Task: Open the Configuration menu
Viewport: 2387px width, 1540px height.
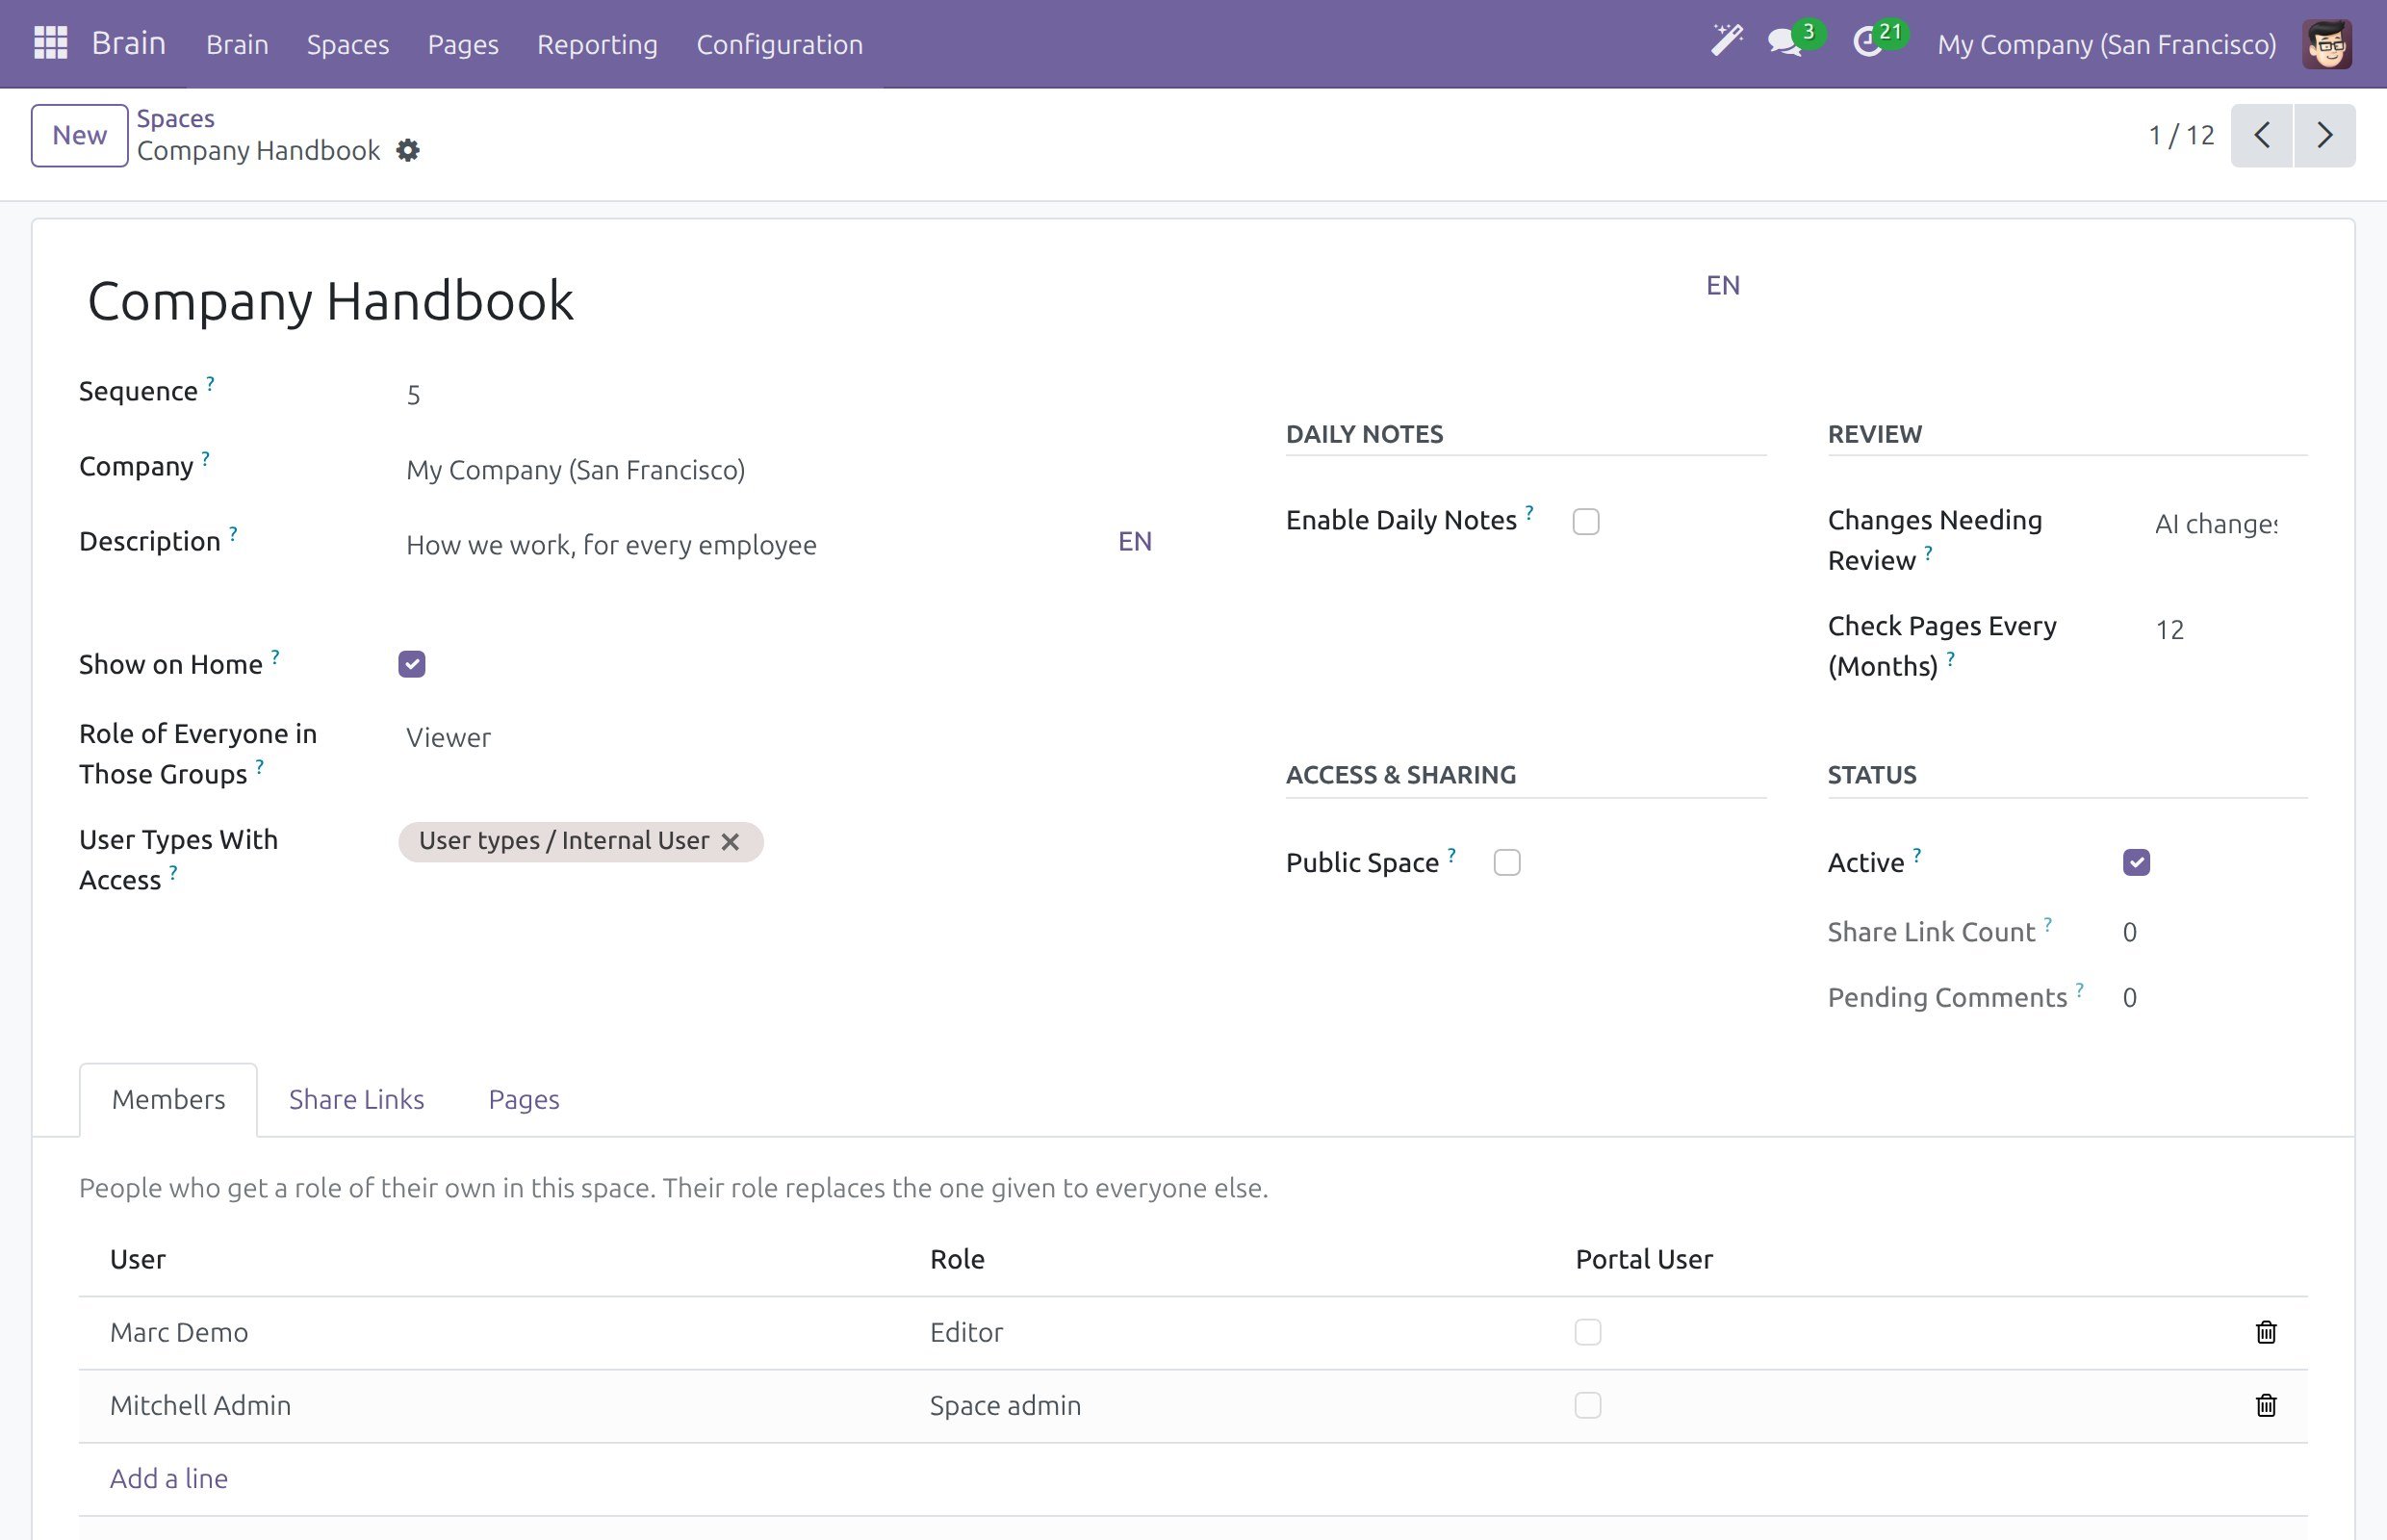Action: click(x=779, y=44)
